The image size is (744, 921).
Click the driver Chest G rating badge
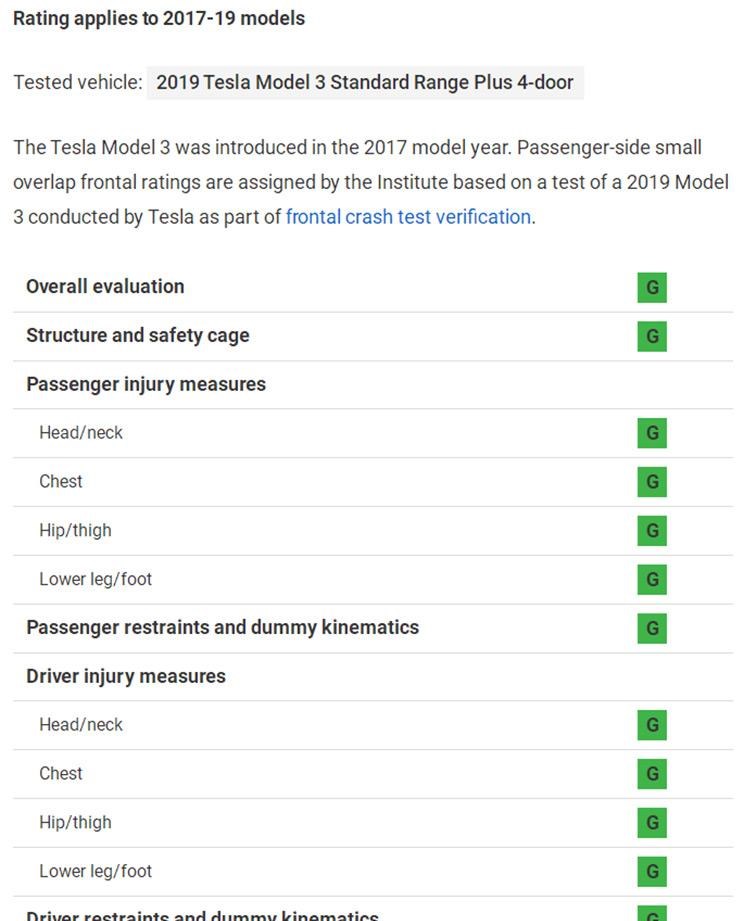pos(652,774)
